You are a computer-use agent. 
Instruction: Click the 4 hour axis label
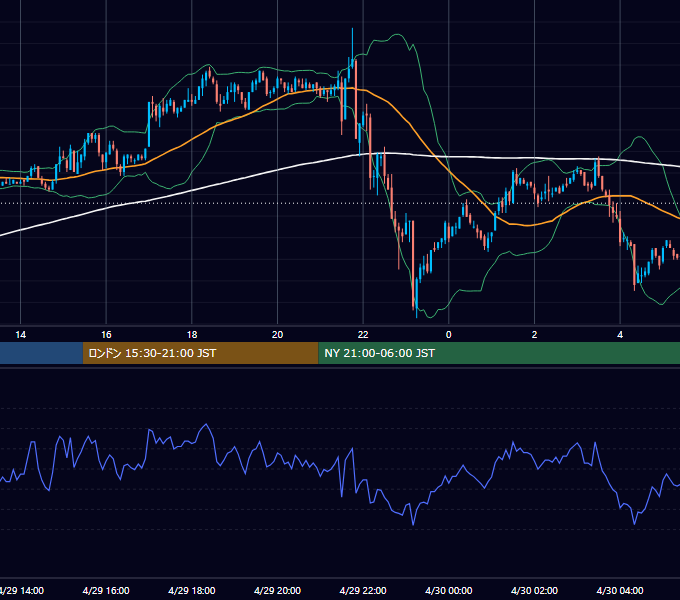(620, 335)
